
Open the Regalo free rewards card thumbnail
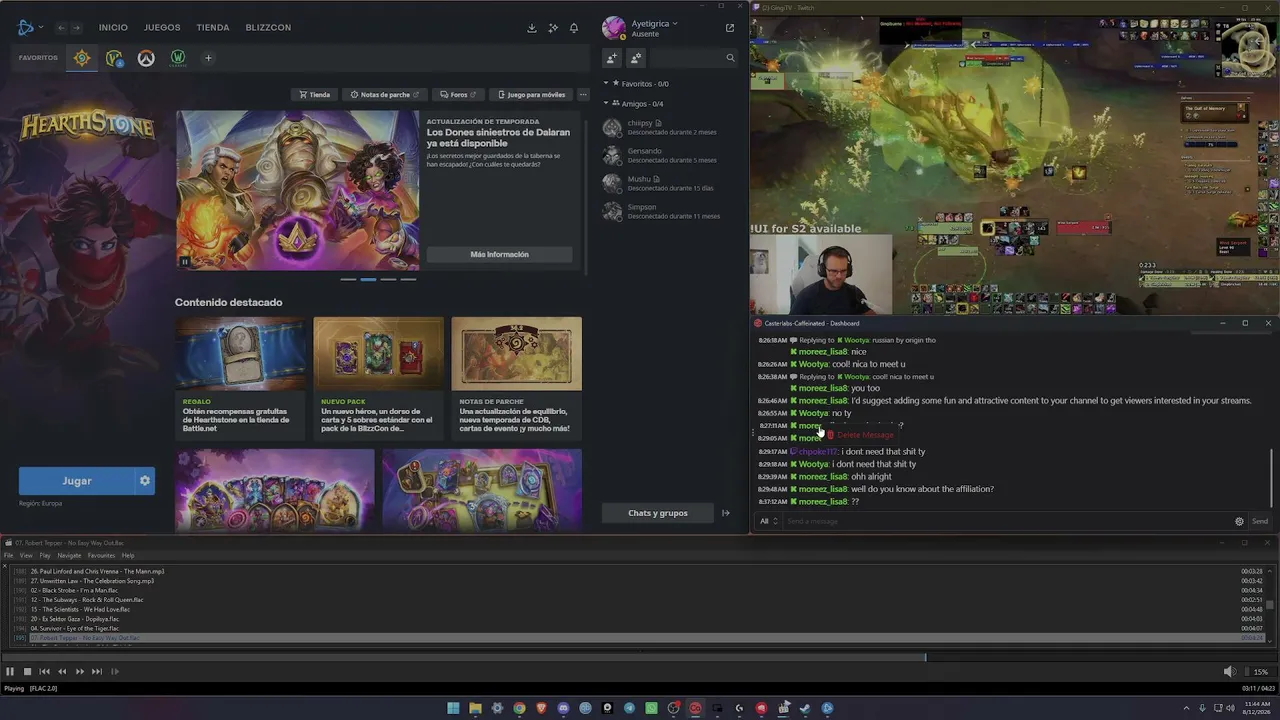(x=241, y=353)
